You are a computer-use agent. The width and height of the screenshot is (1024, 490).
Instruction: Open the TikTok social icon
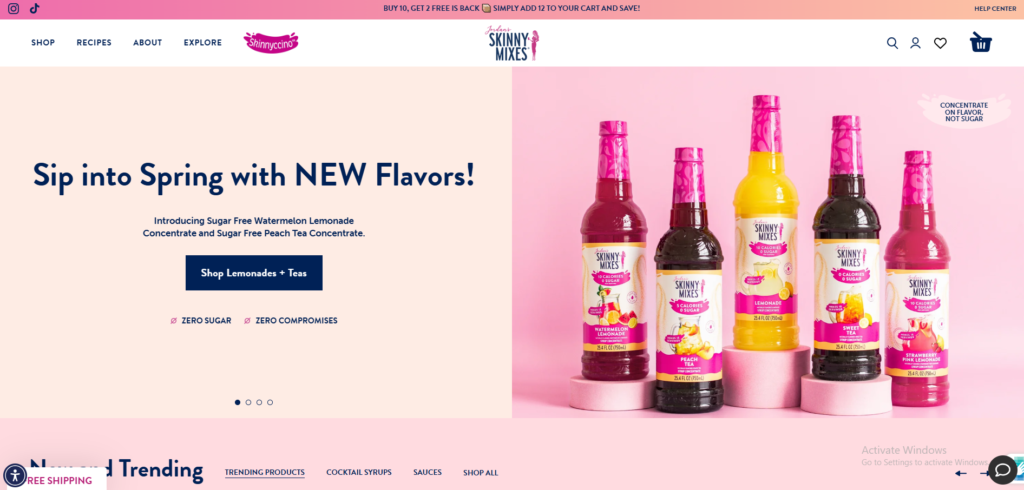coord(35,9)
